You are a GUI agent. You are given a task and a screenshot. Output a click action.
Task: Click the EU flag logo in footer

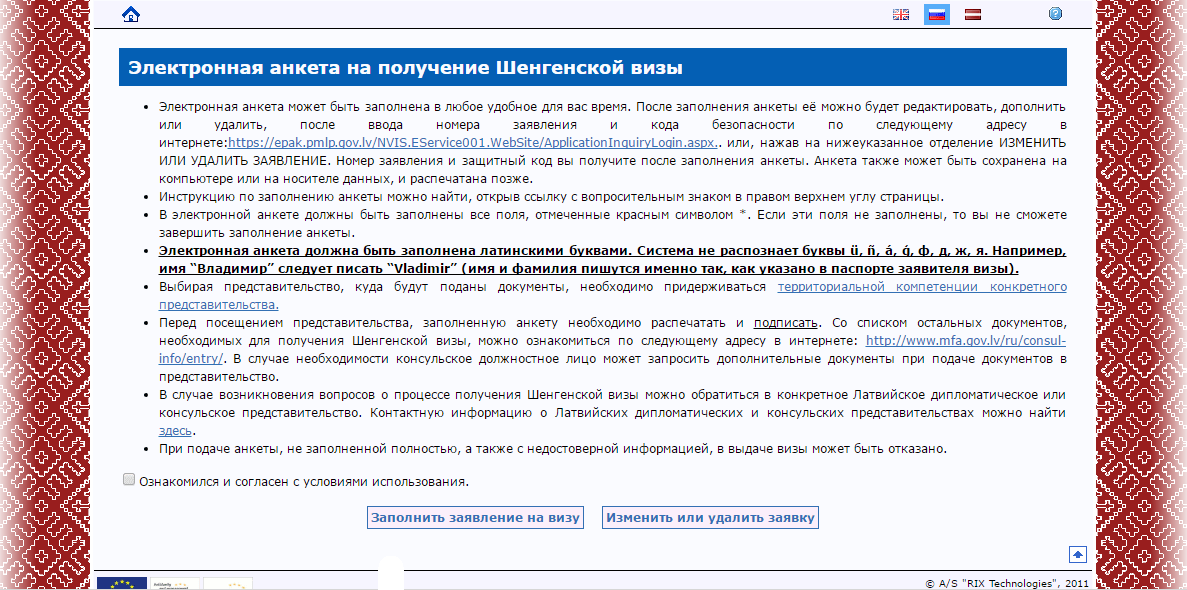click(x=122, y=583)
